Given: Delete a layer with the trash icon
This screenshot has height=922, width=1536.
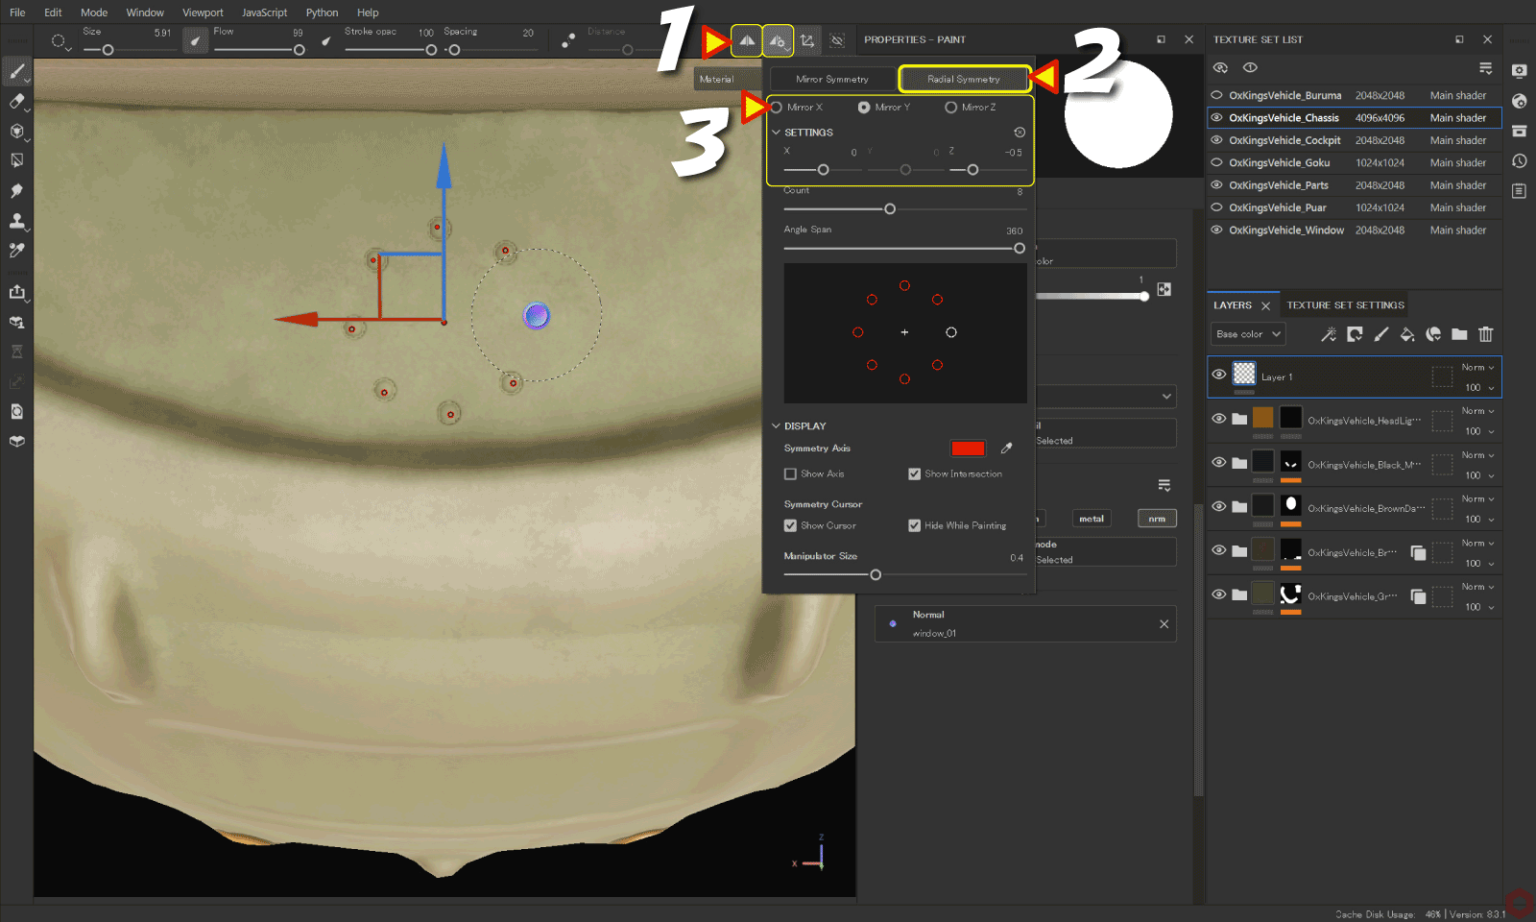Looking at the screenshot, I should click(x=1486, y=334).
